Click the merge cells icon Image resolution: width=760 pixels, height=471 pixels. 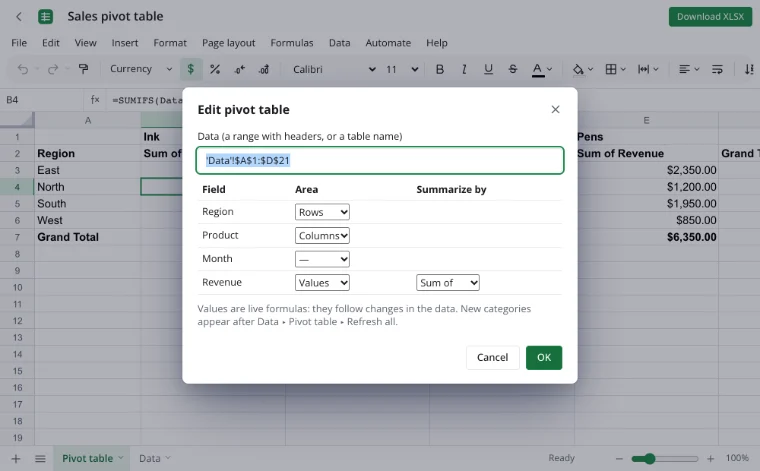[643, 69]
